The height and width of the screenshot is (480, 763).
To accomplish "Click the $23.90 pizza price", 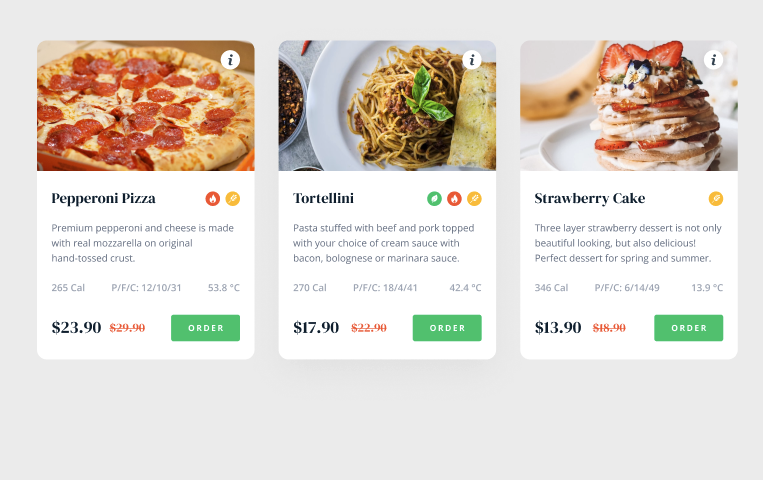I will [76, 327].
